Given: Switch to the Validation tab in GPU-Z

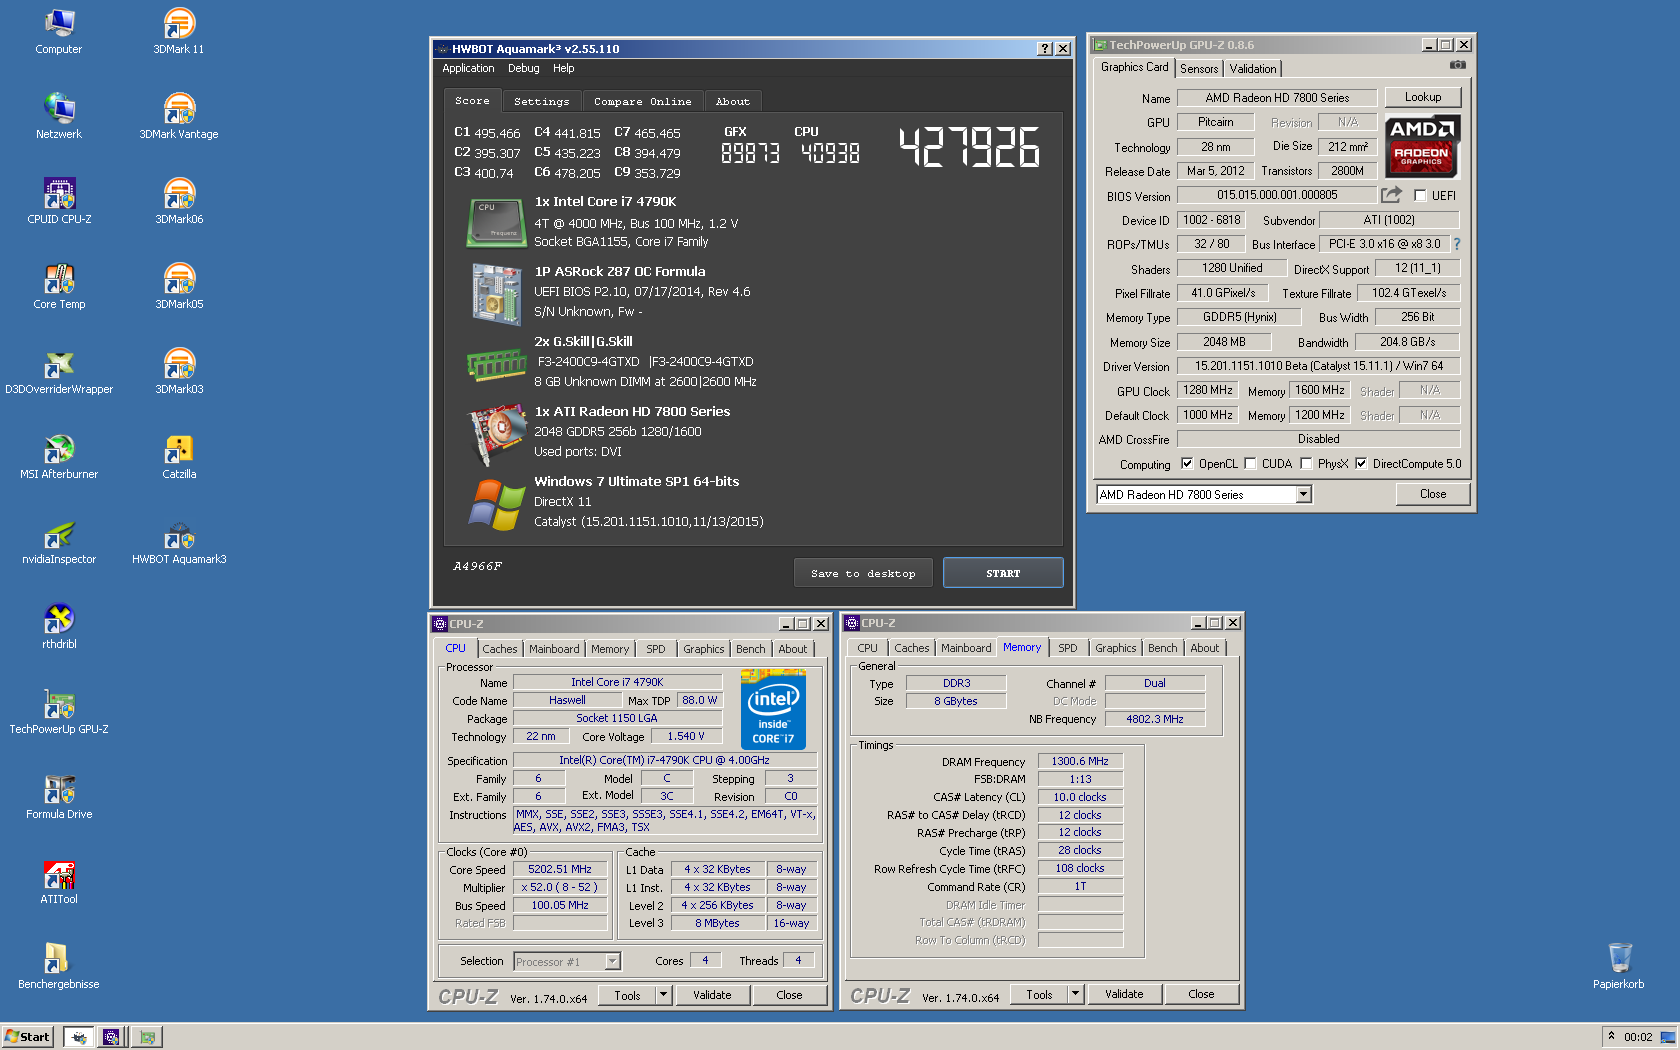Looking at the screenshot, I should (x=1253, y=69).
